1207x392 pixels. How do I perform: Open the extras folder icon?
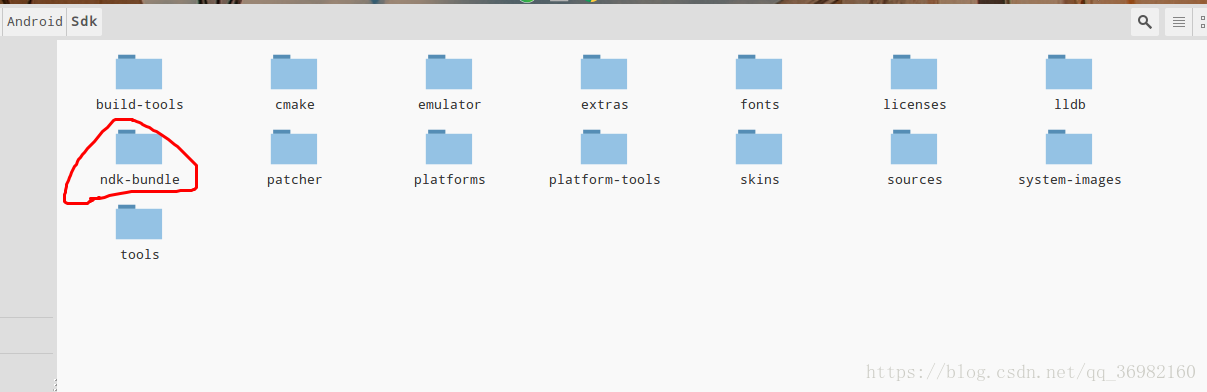pos(604,72)
